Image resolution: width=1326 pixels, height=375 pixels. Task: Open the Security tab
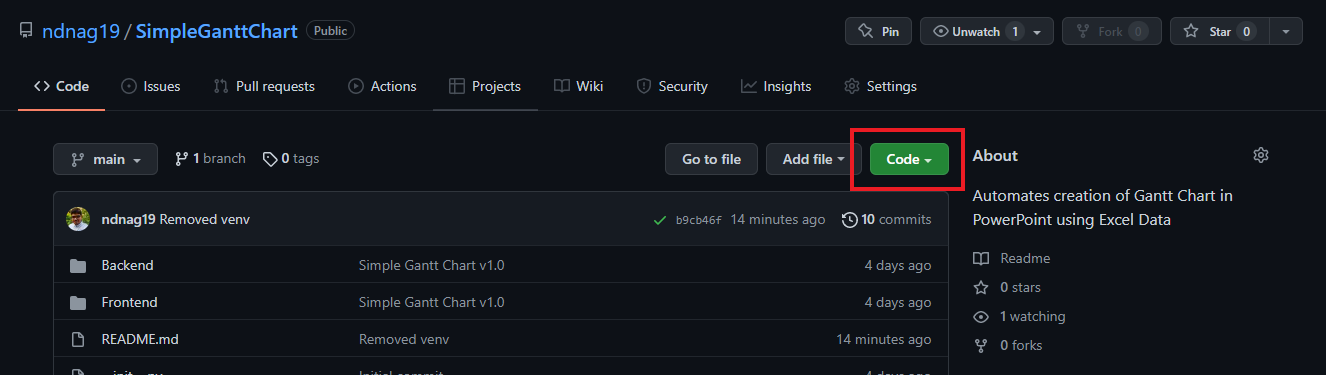(672, 86)
